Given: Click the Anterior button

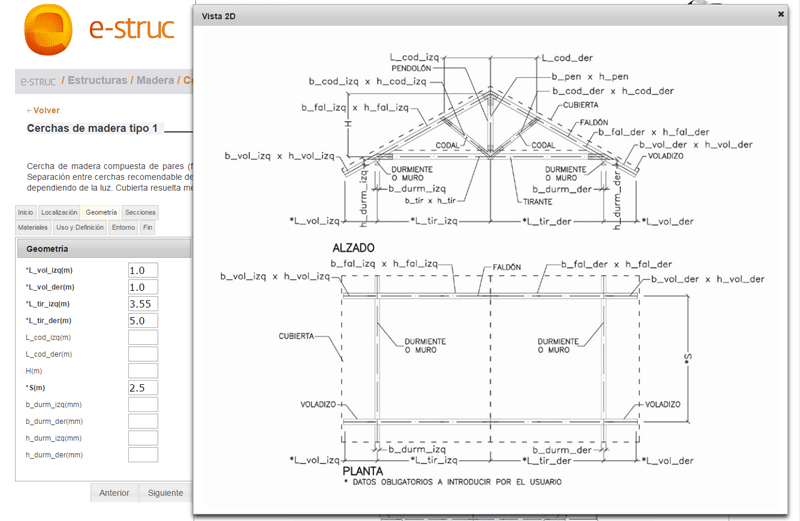Looking at the screenshot, I should (x=114, y=493).
